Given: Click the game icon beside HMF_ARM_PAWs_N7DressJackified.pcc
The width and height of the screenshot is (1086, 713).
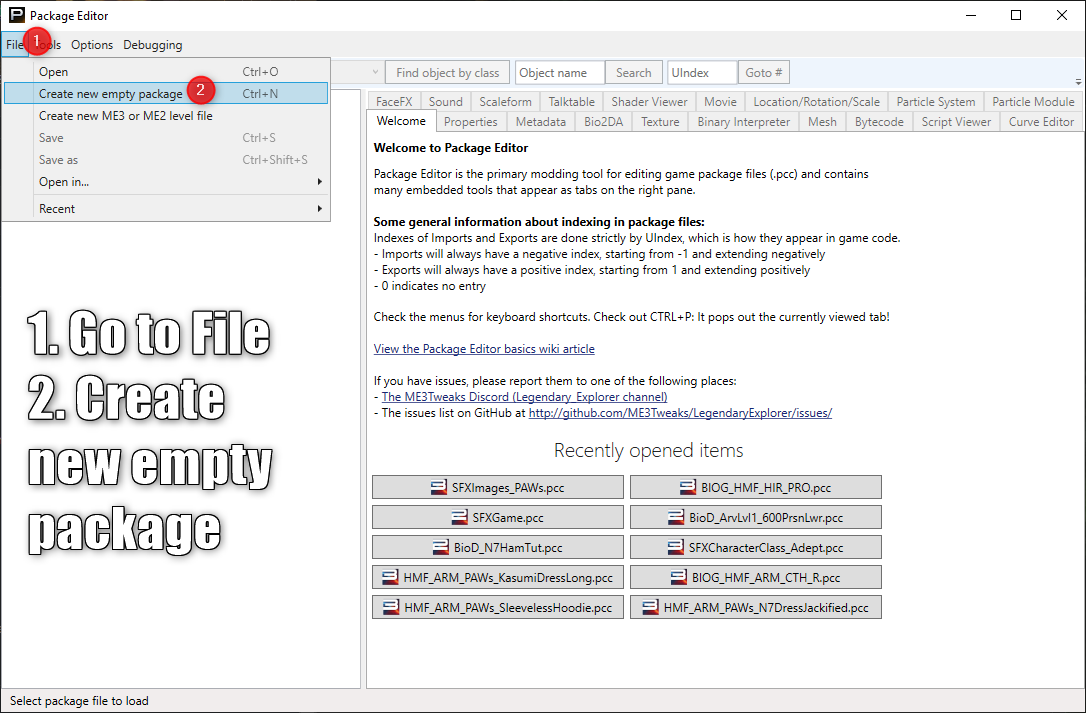Looking at the screenshot, I should tap(650, 607).
